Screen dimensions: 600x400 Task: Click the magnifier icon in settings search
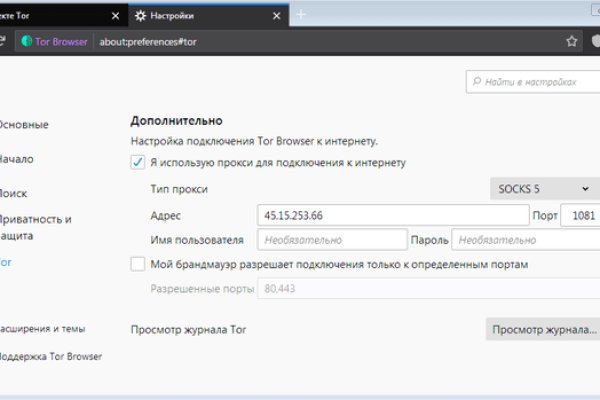tap(476, 82)
